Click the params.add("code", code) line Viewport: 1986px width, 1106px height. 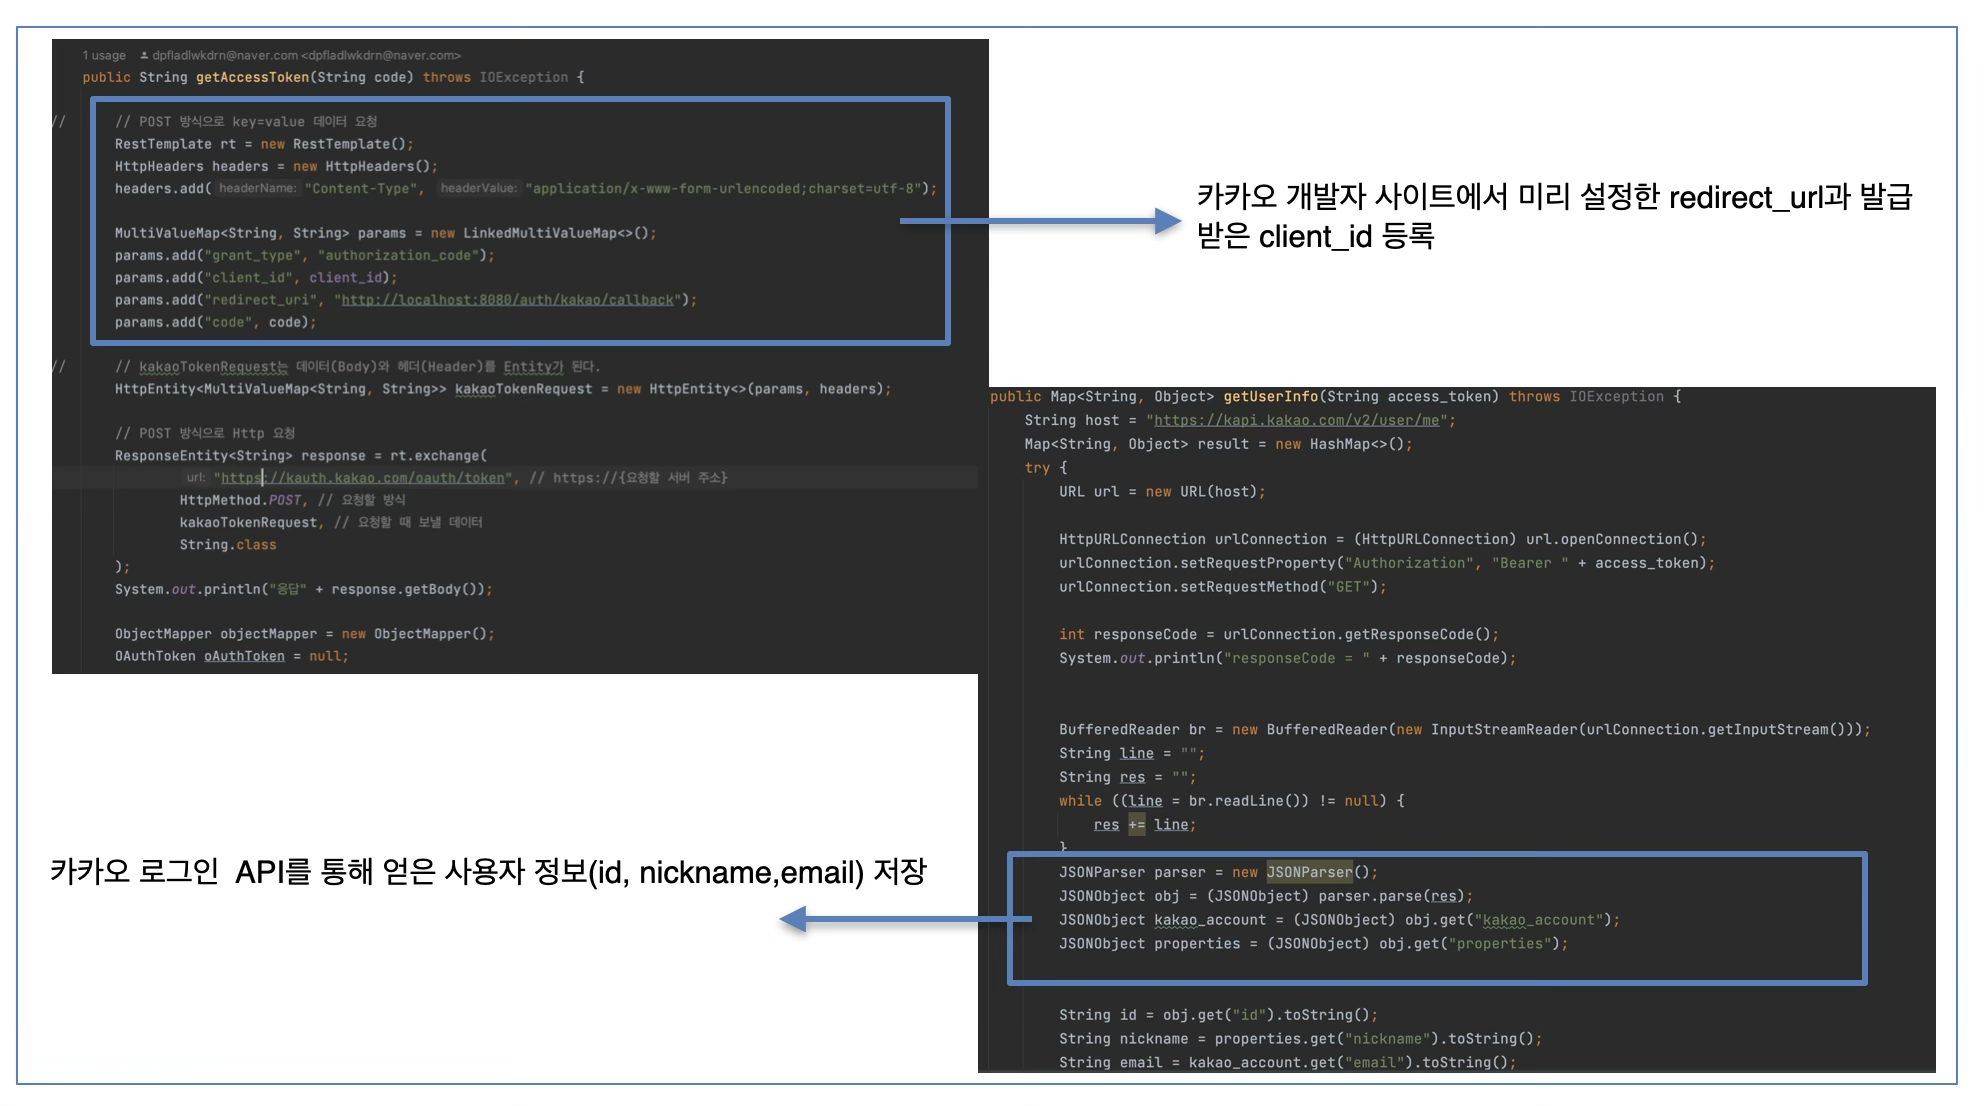(215, 322)
